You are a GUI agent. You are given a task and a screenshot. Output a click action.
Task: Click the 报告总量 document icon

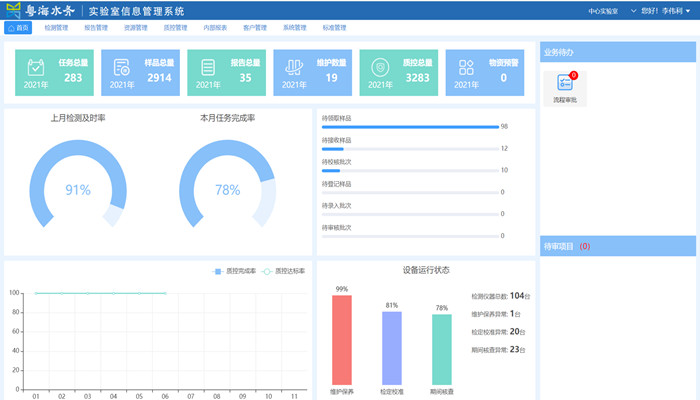(x=208, y=68)
